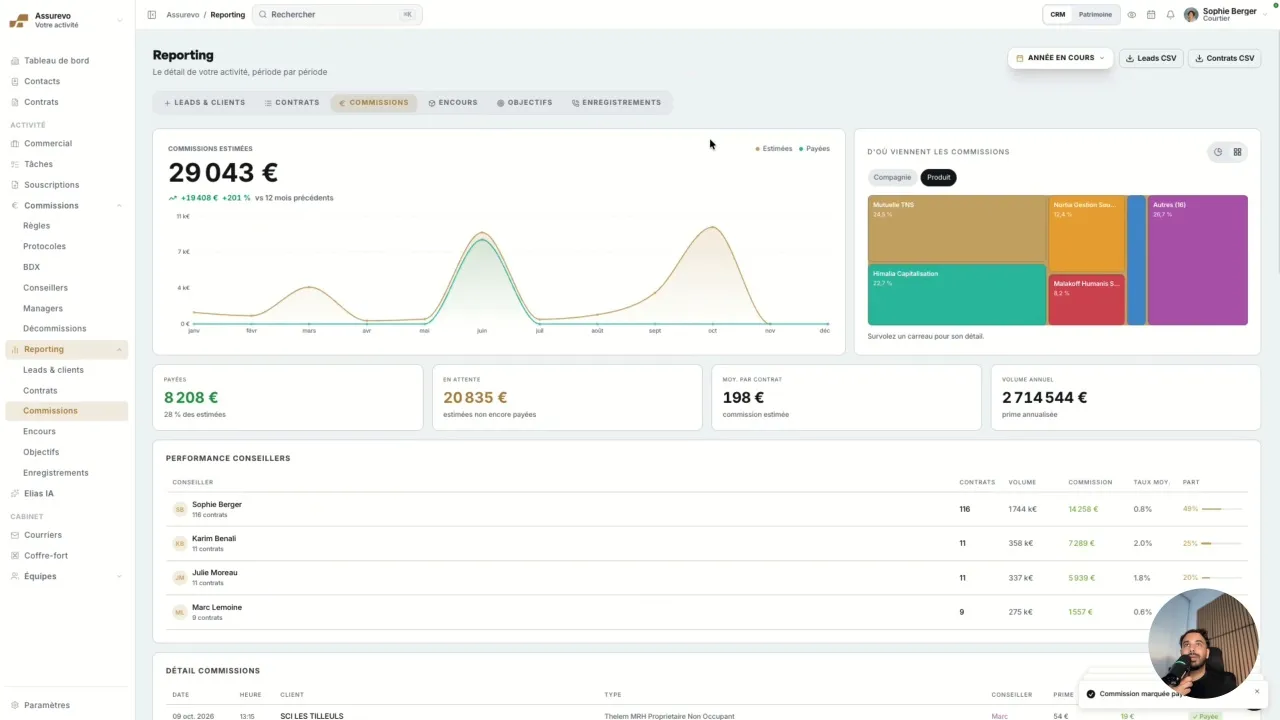Open Commercial in the sidebar

pos(48,143)
